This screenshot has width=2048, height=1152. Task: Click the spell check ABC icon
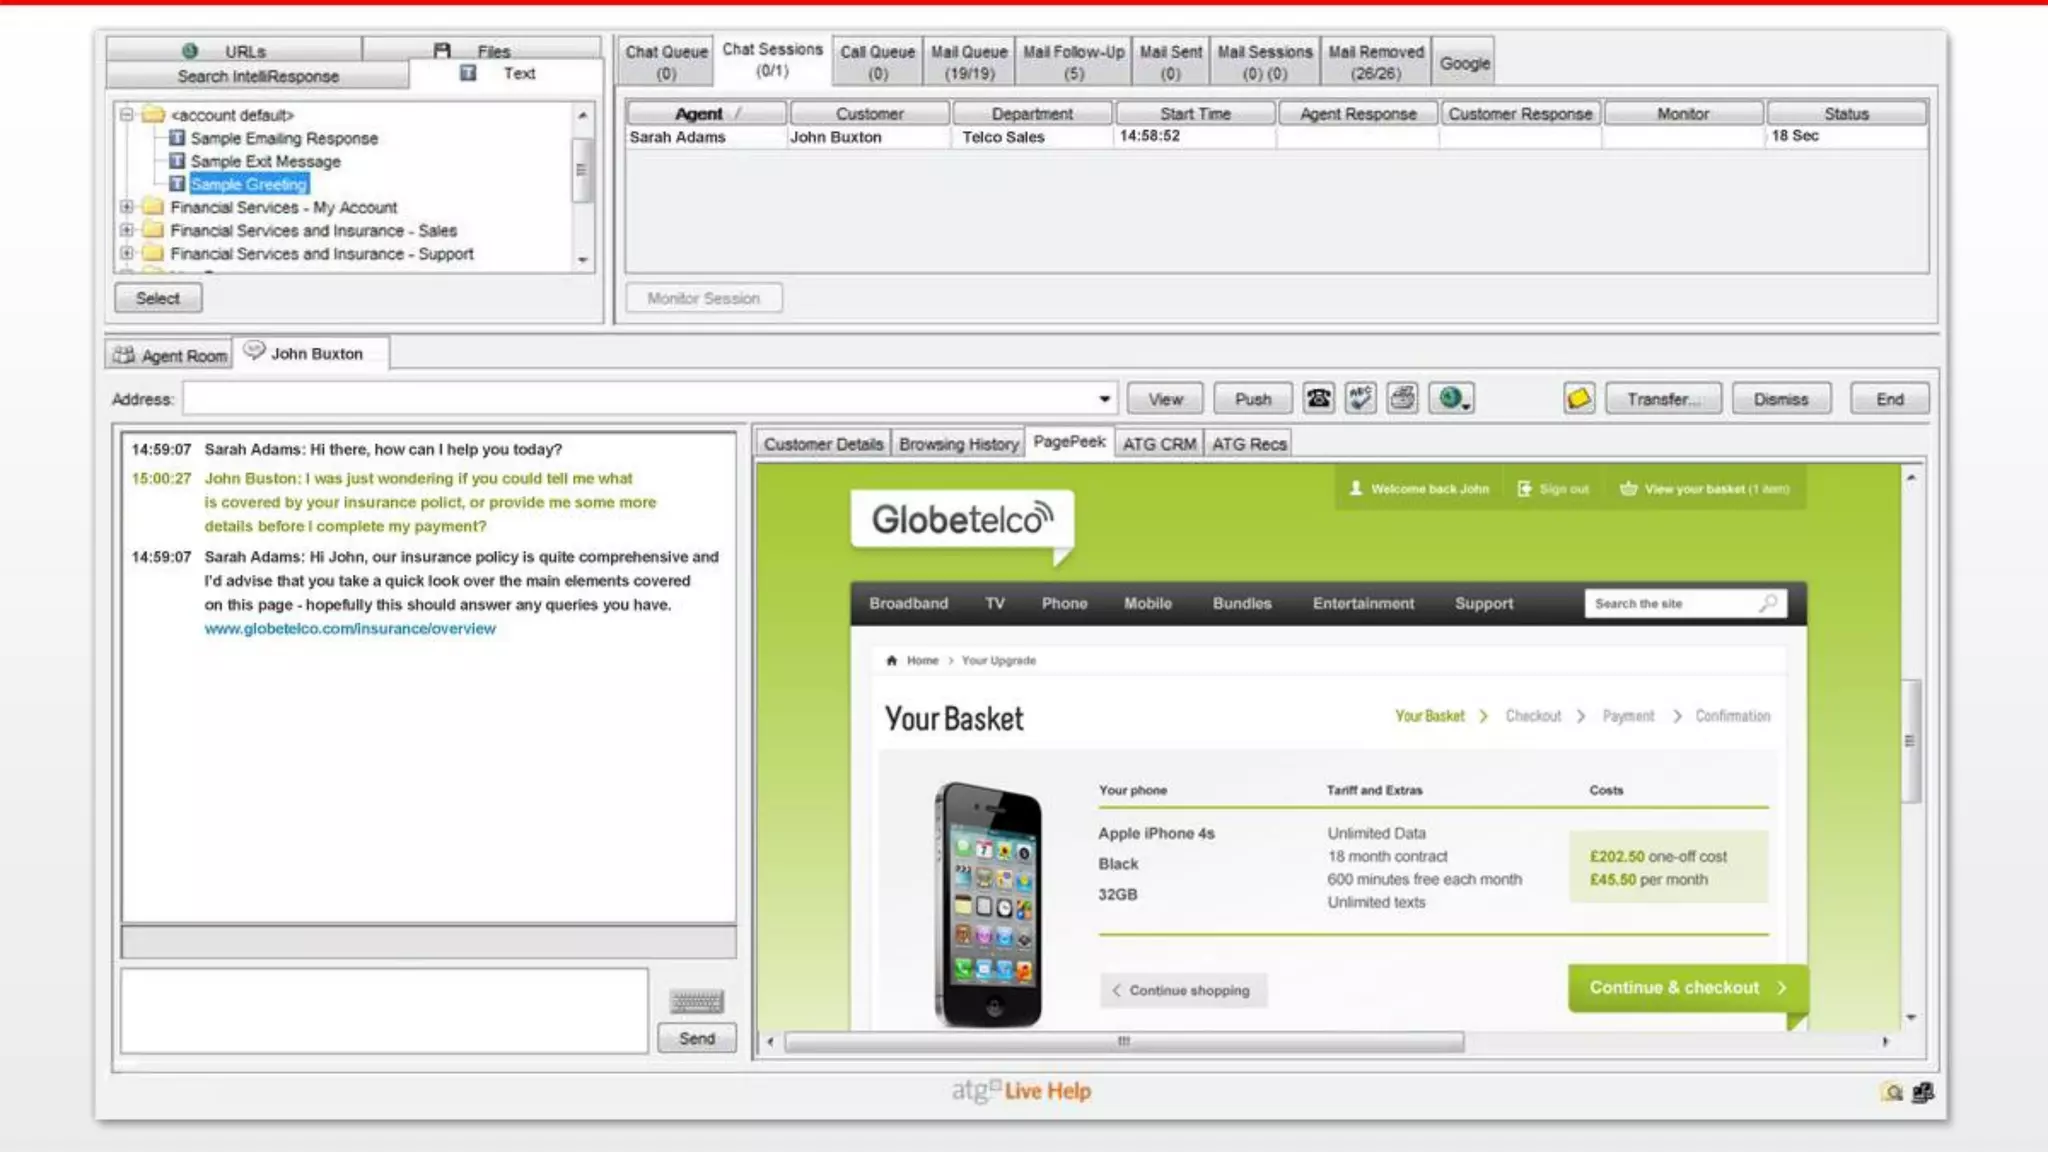click(1360, 399)
